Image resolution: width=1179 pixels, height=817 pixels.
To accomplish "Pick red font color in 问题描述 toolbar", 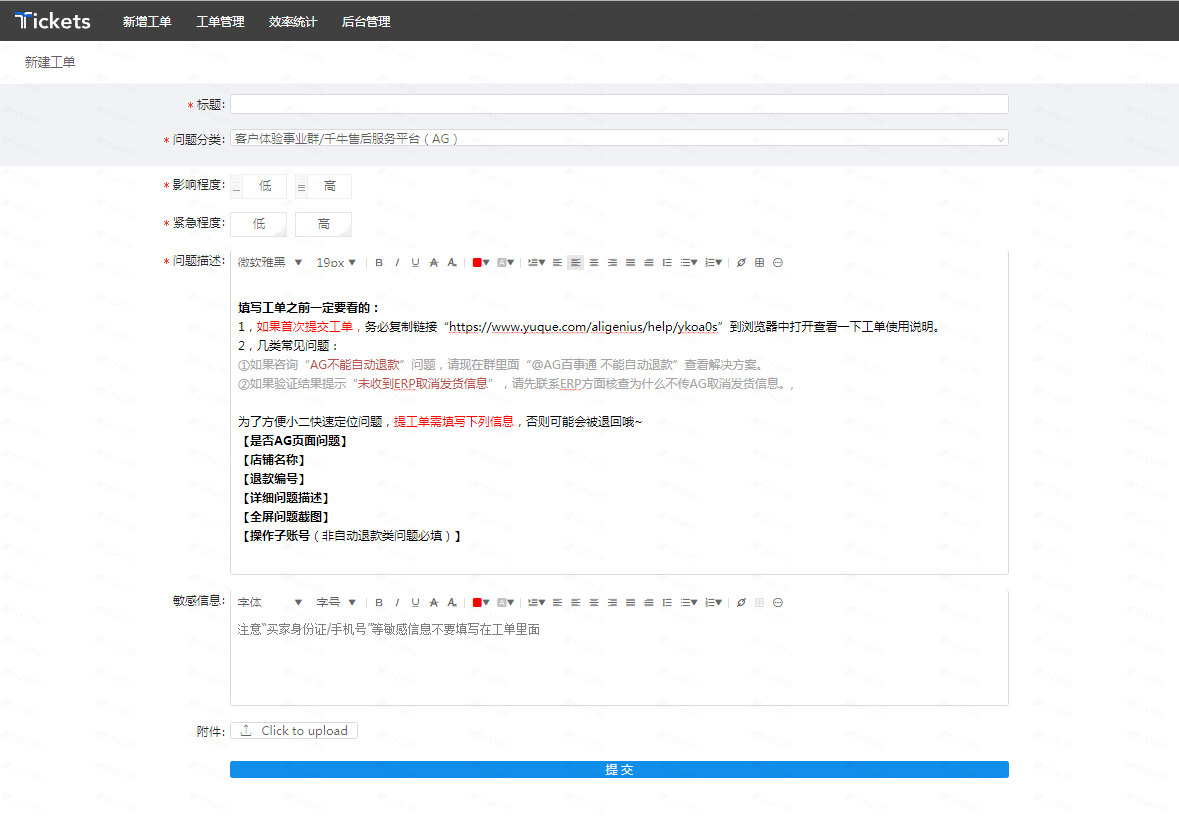I will (480, 262).
